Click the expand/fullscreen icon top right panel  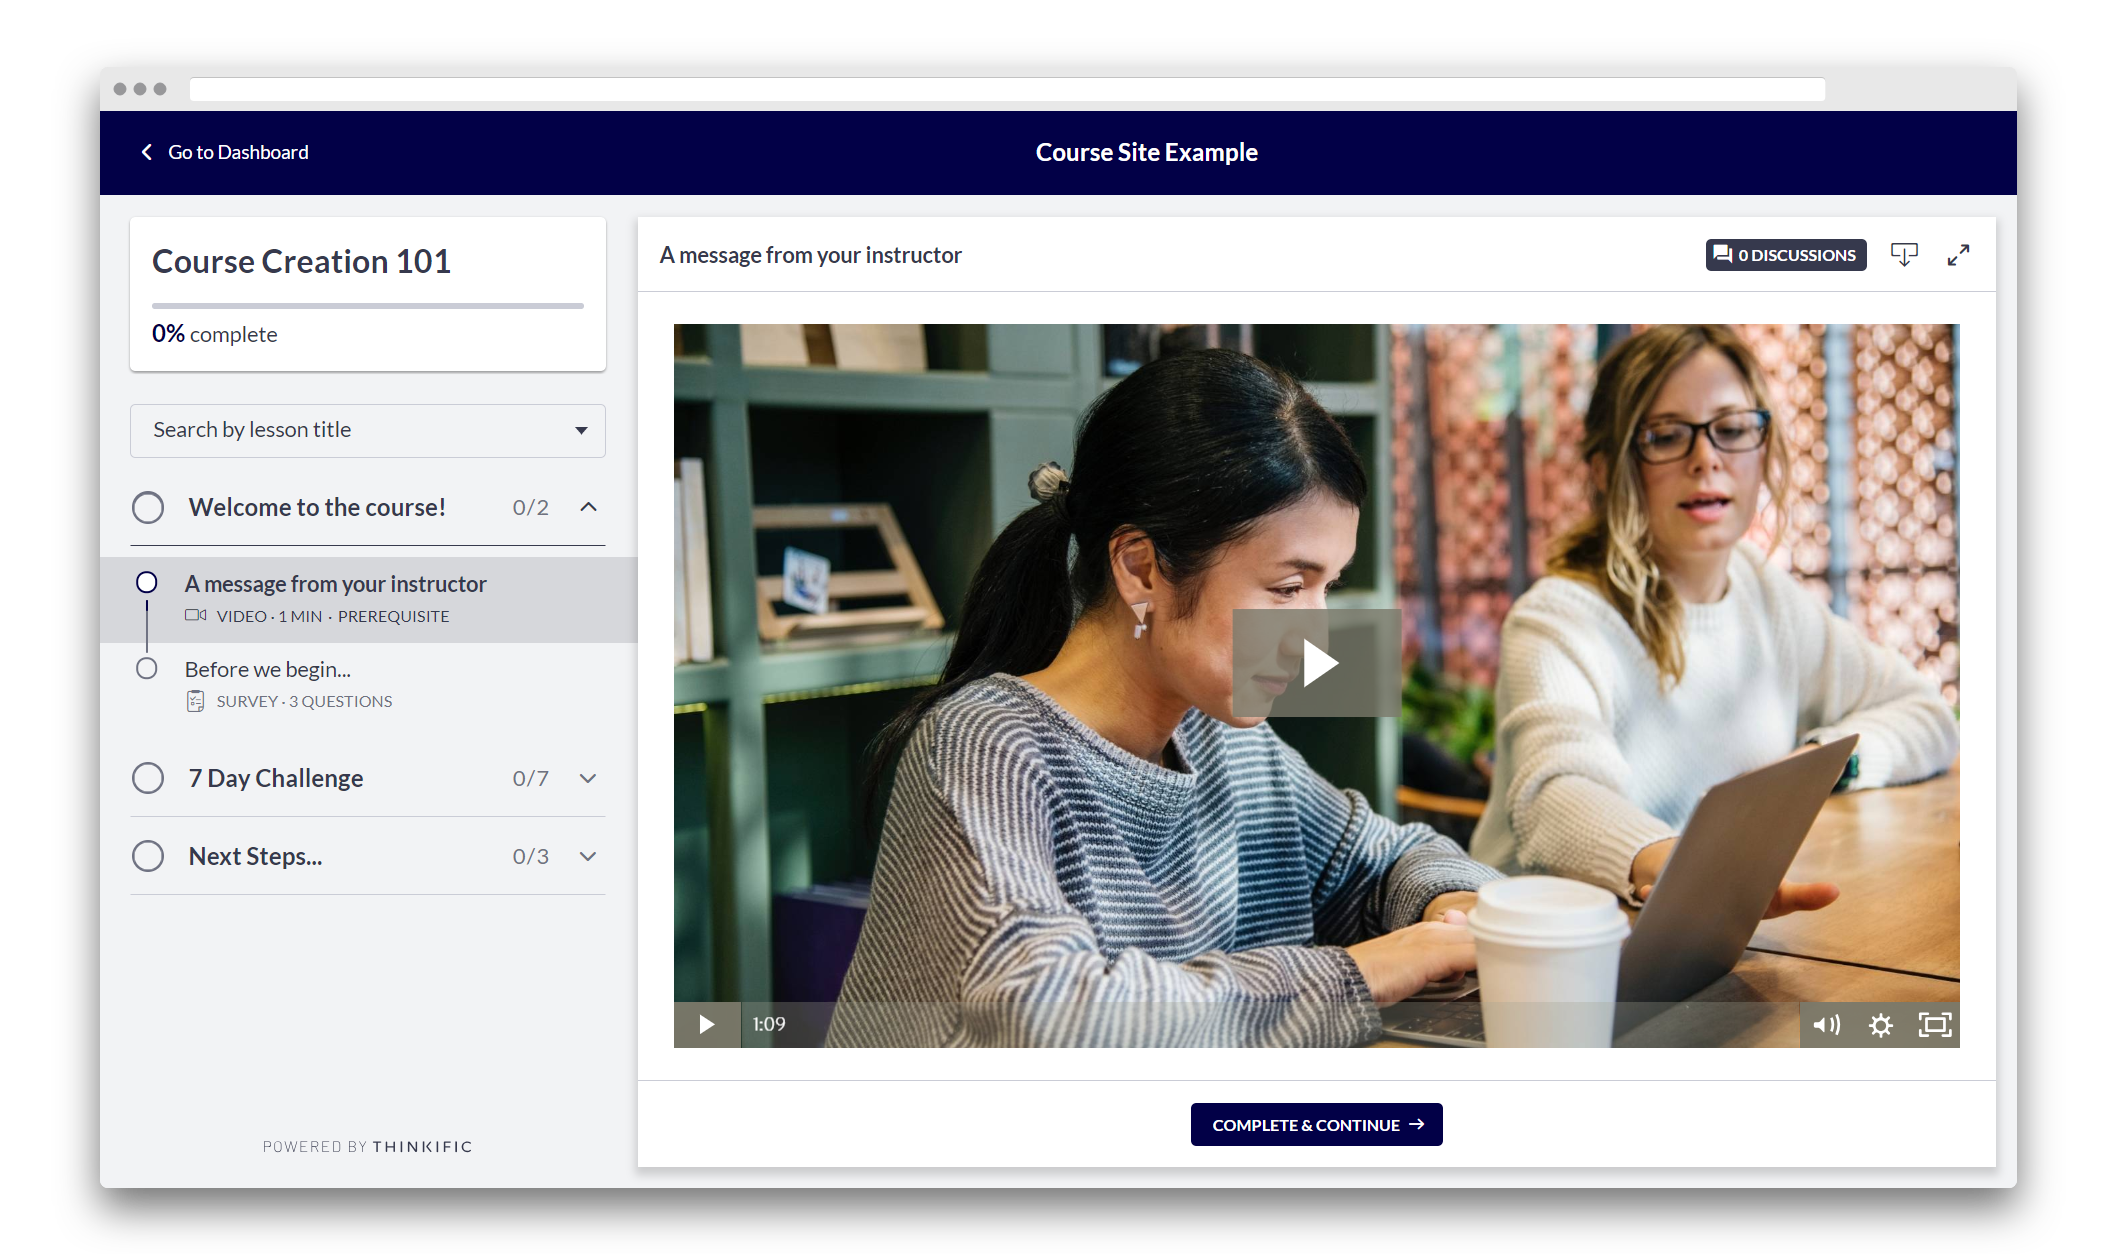point(1957,254)
